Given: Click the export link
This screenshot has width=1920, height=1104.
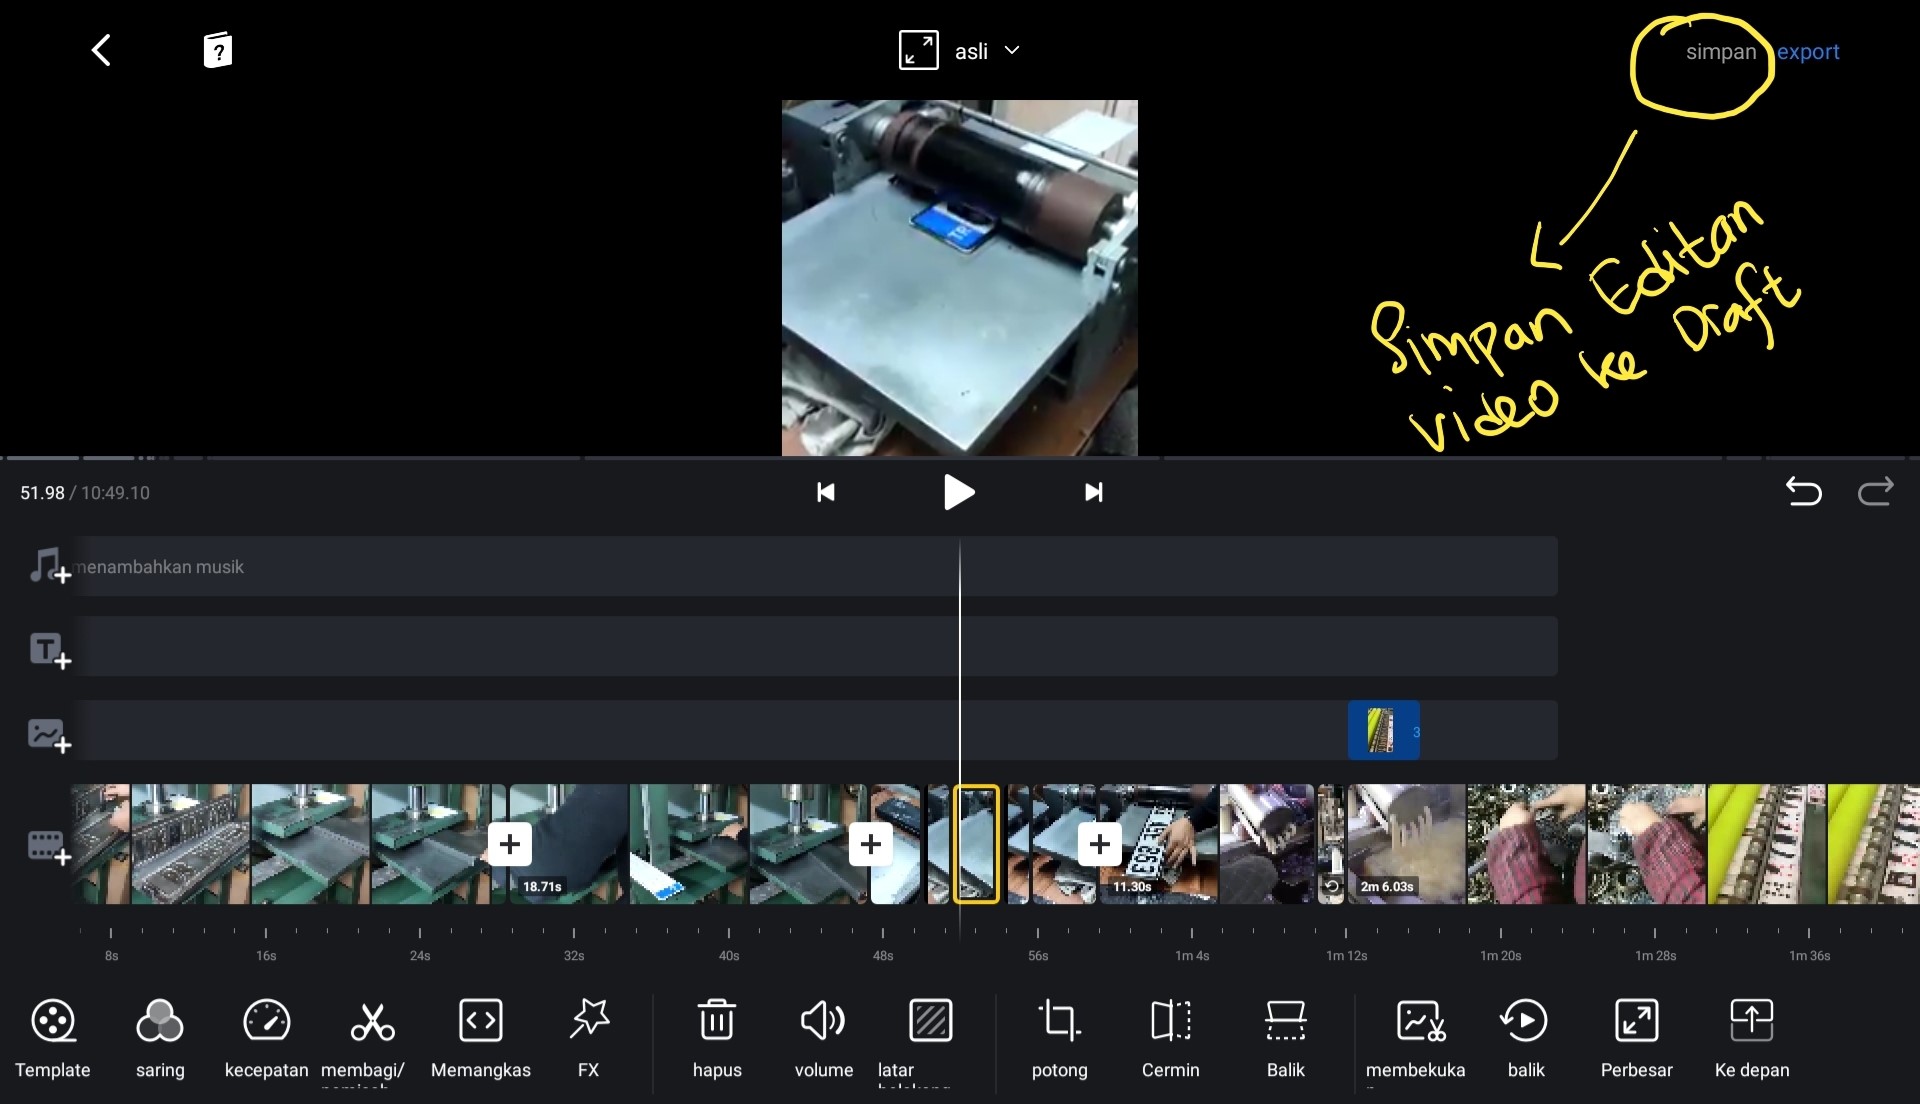Looking at the screenshot, I should [x=1809, y=51].
